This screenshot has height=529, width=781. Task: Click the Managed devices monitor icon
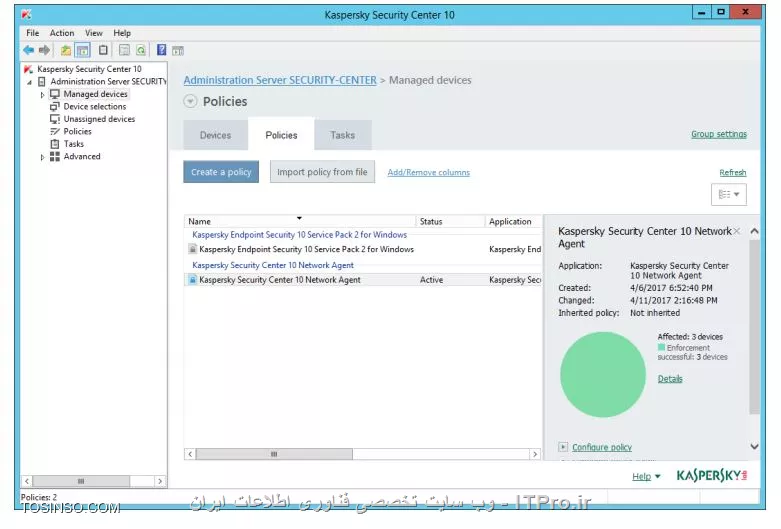[55, 94]
